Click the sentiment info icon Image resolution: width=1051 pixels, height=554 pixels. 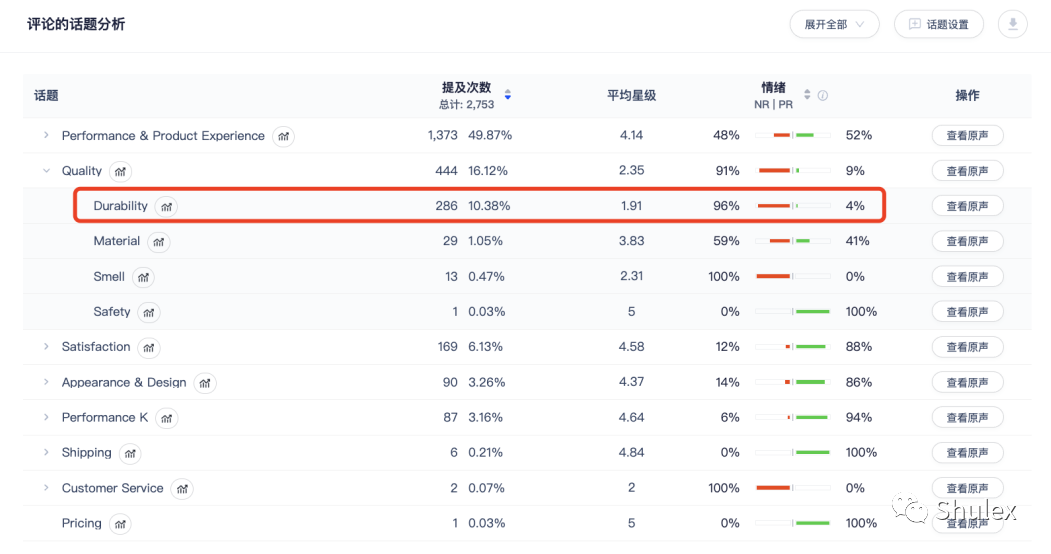point(823,95)
